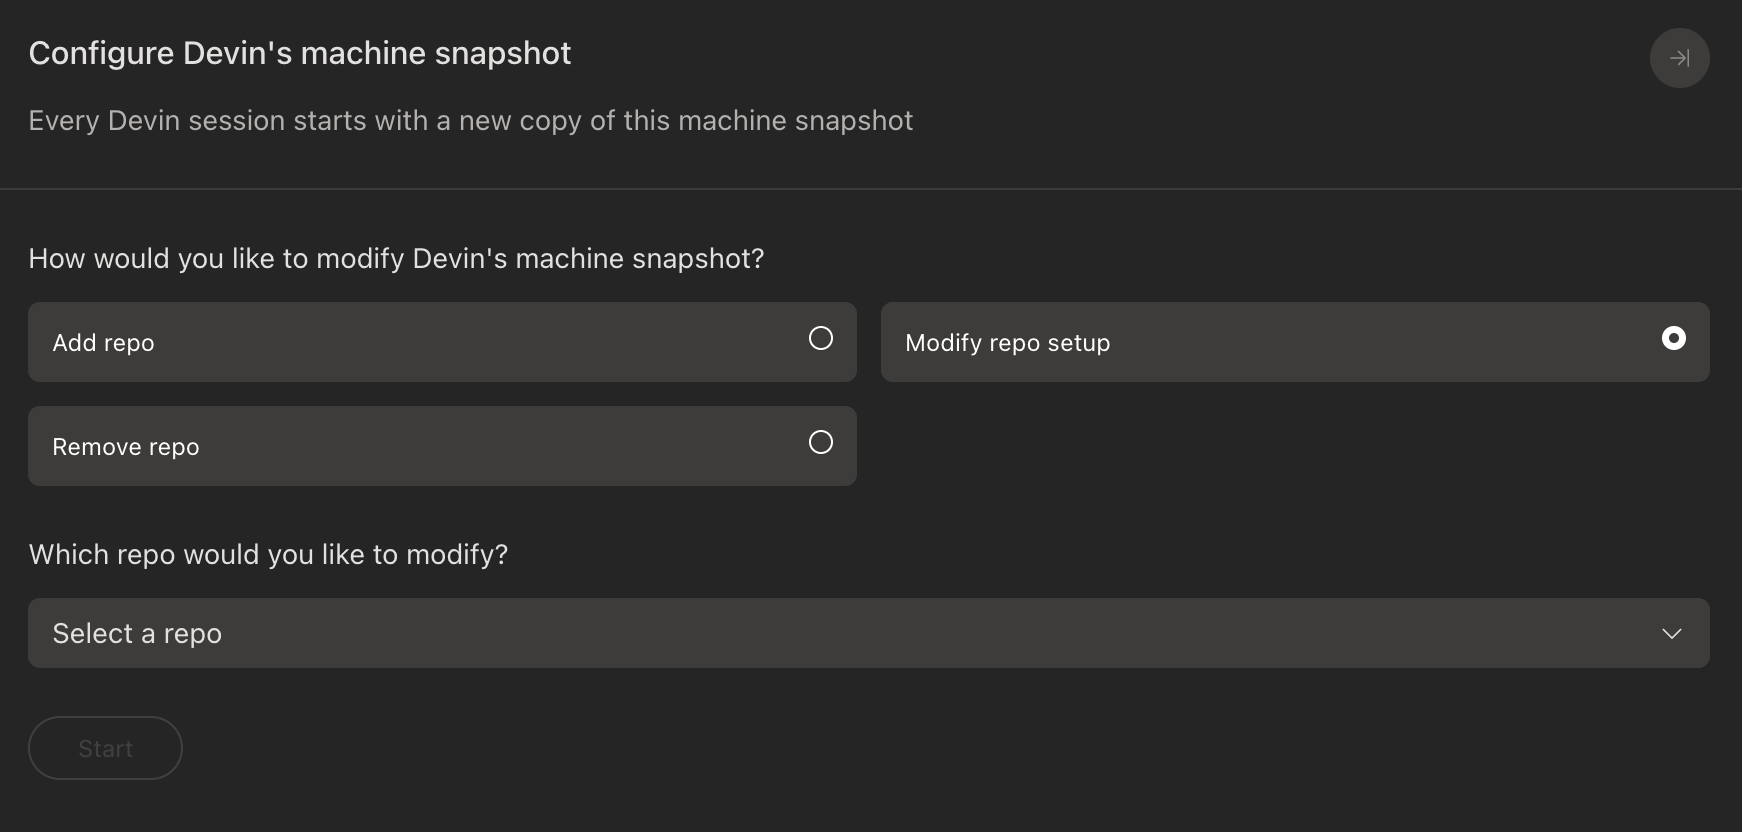1742x832 pixels.
Task: Choose the Remove repo radio option
Action: (x=442, y=446)
